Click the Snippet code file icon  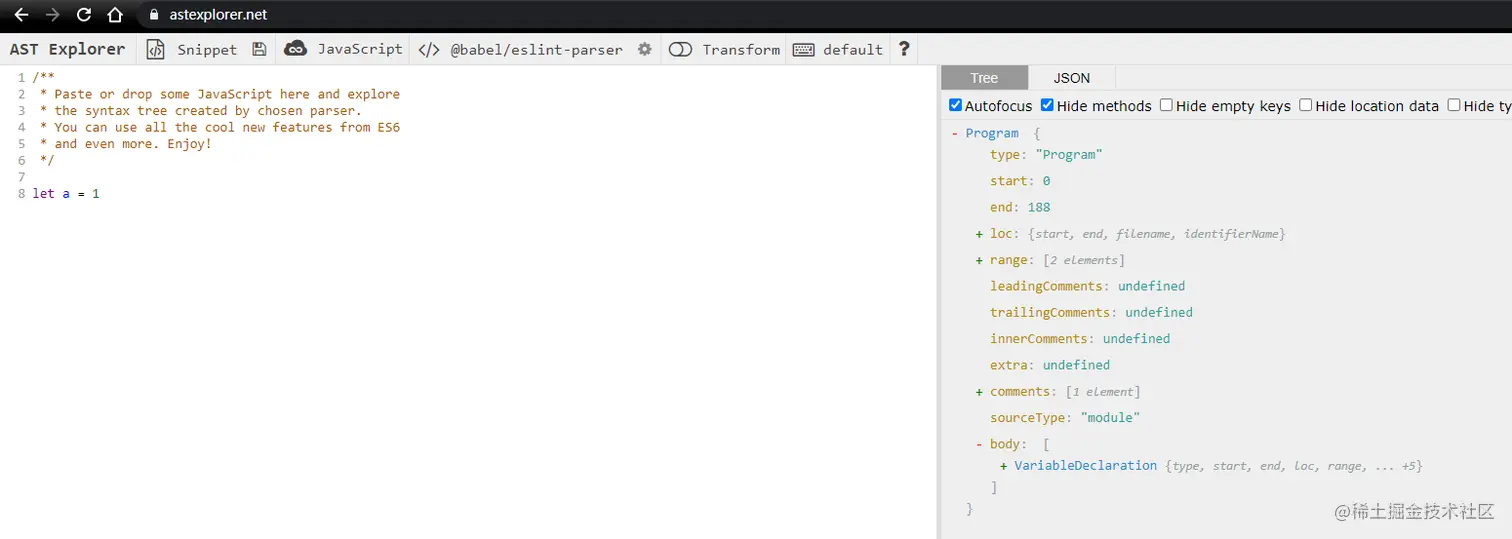[156, 49]
